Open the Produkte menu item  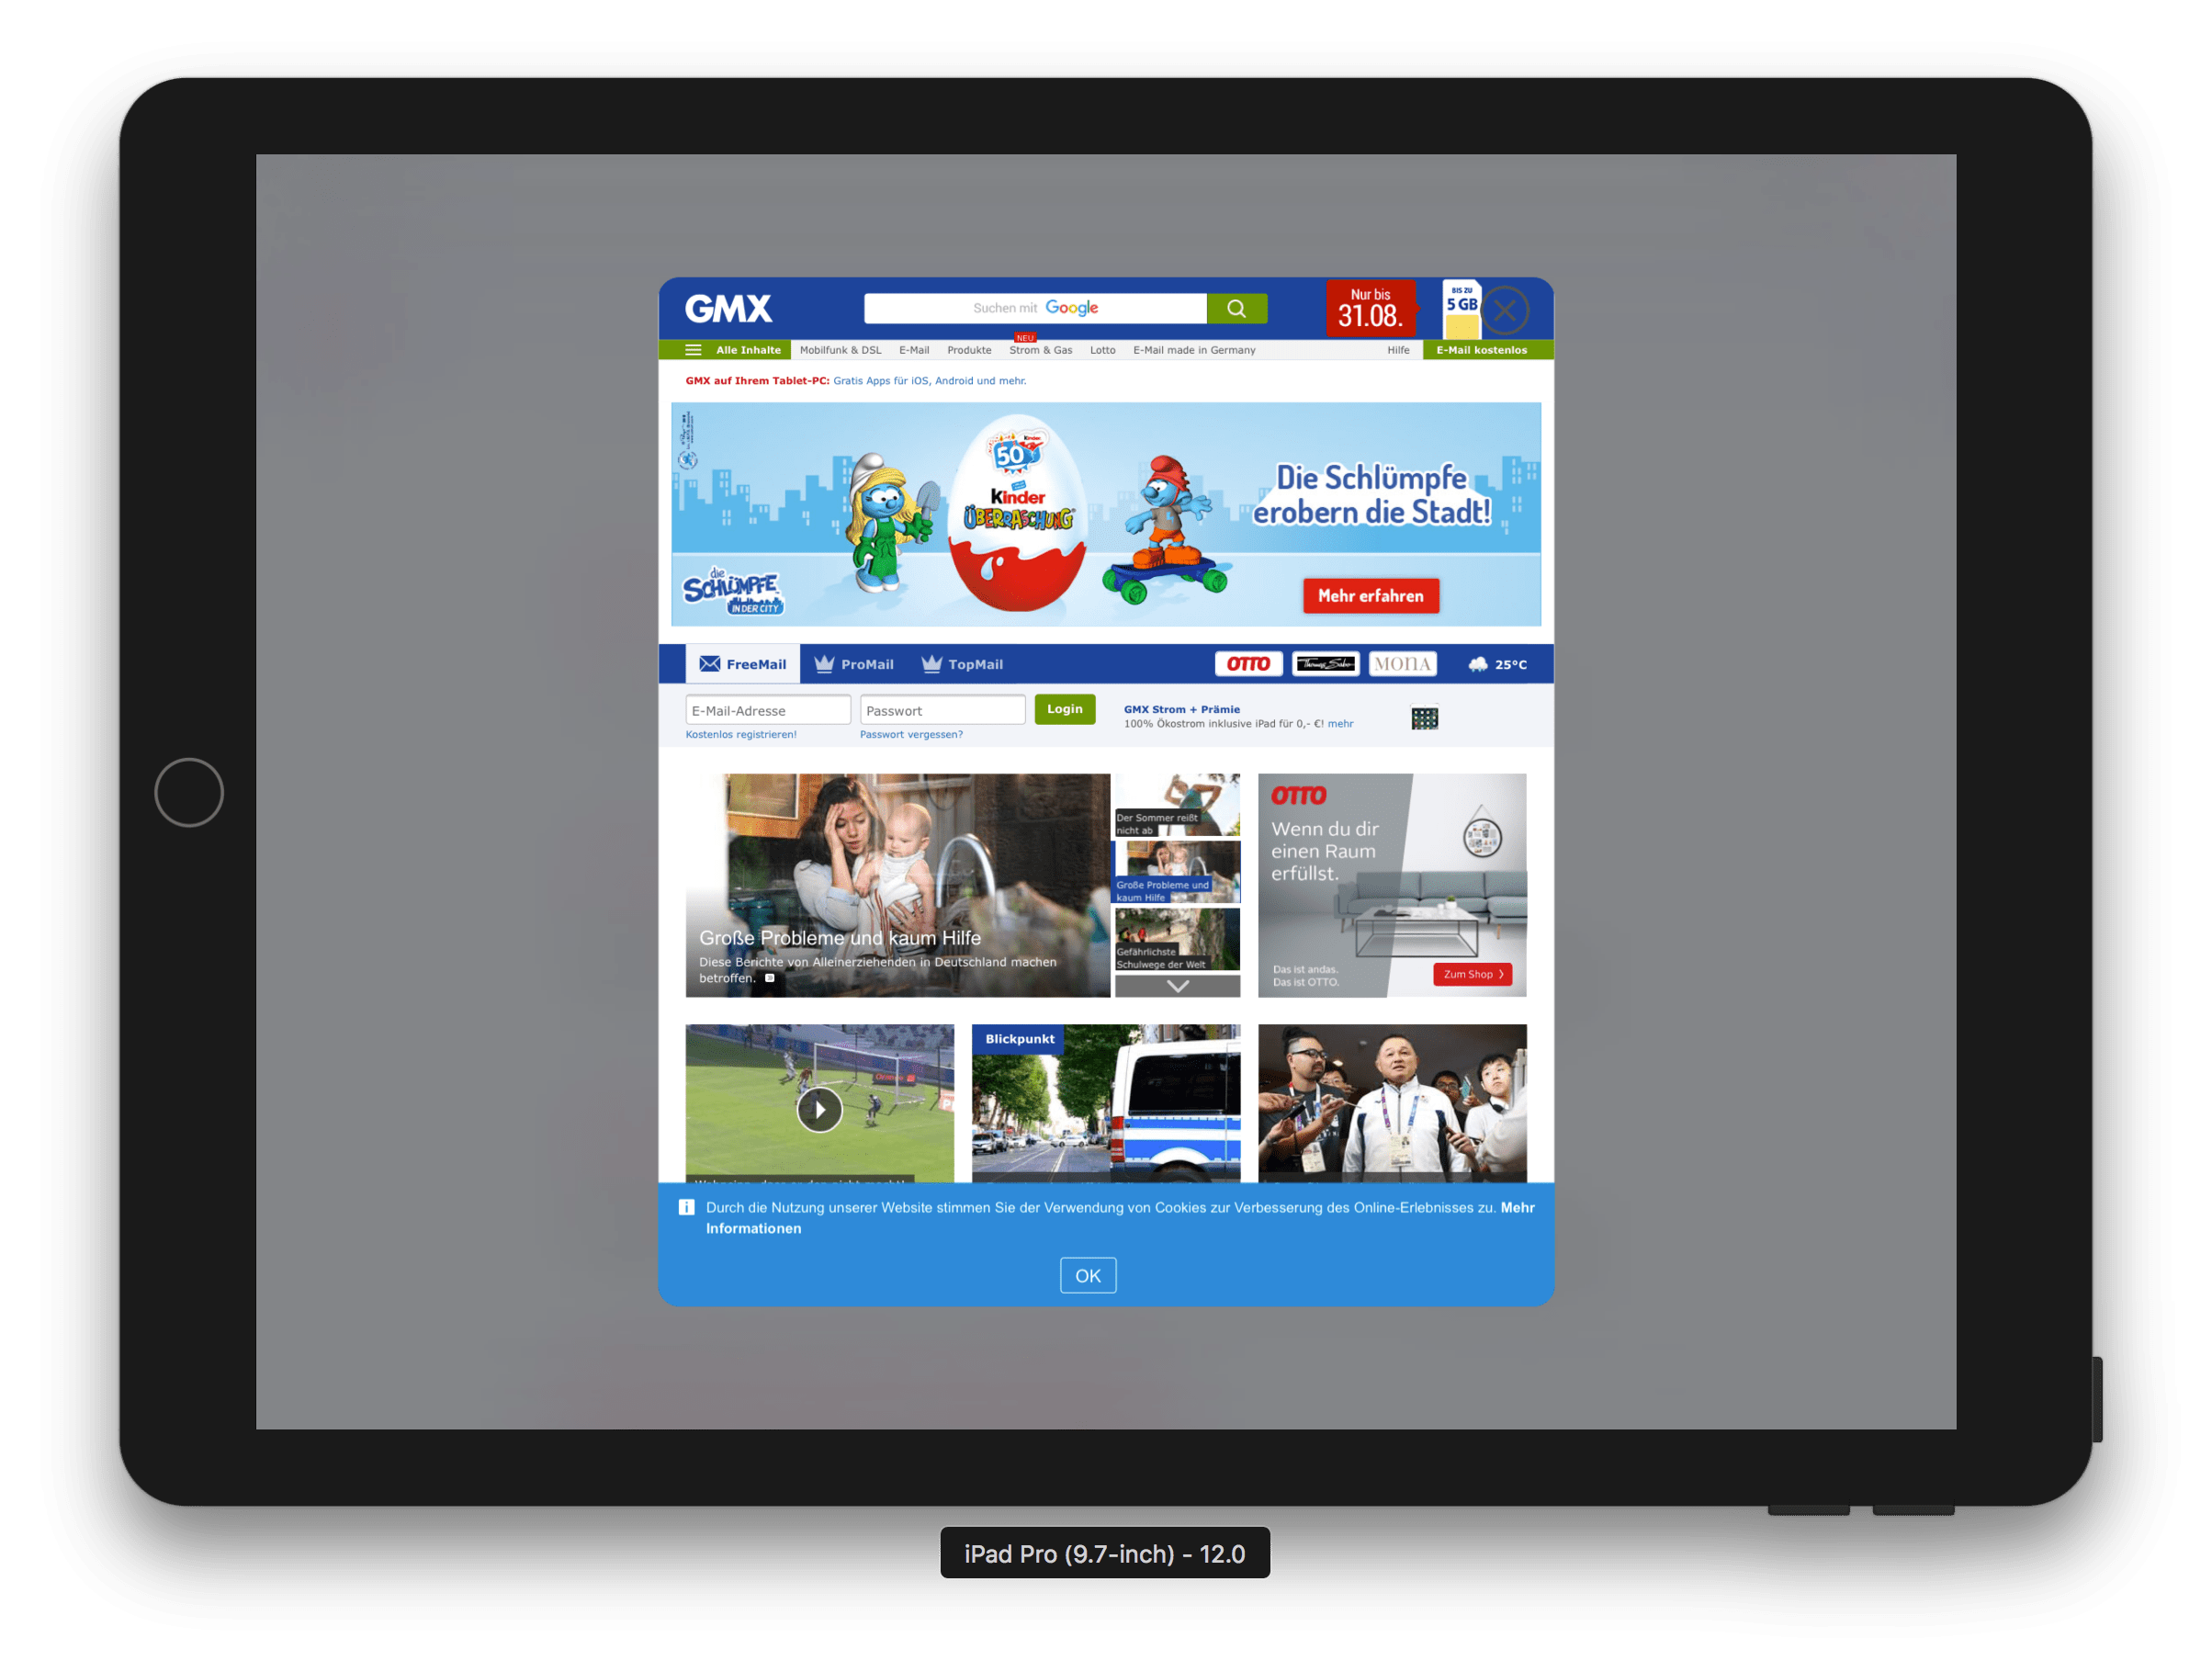pos(969,350)
